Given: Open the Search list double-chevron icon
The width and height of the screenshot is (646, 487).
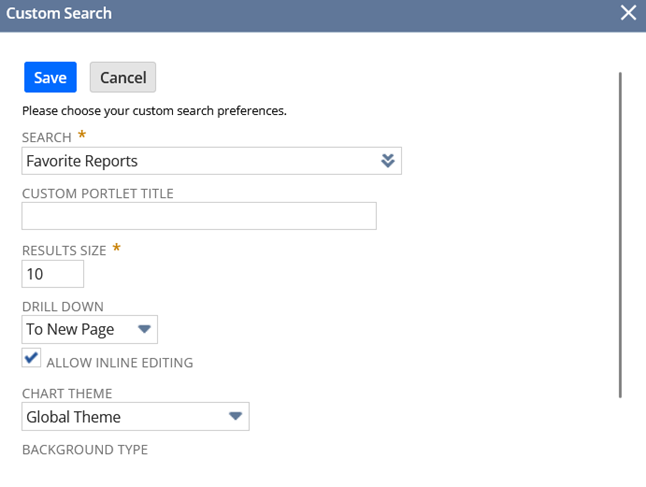Looking at the screenshot, I should (x=388, y=161).
